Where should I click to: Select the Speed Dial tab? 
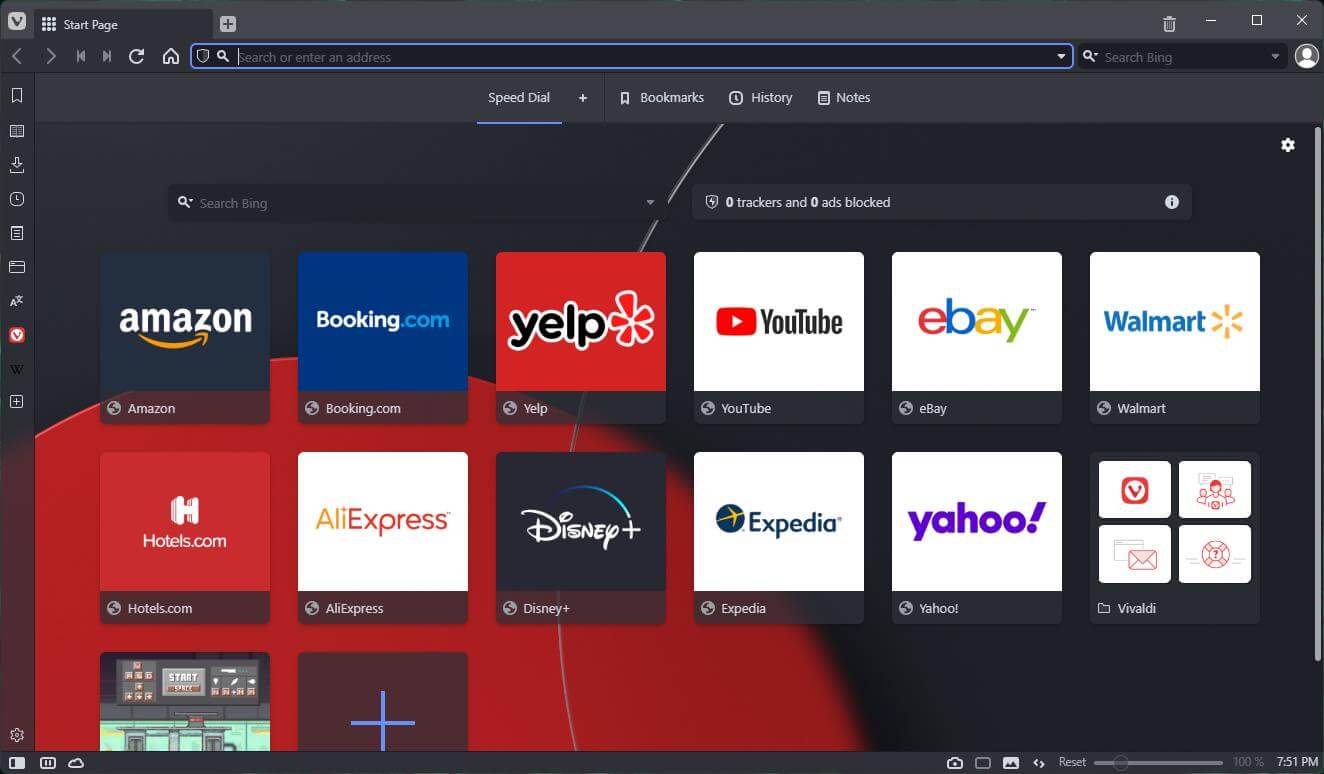coord(519,98)
